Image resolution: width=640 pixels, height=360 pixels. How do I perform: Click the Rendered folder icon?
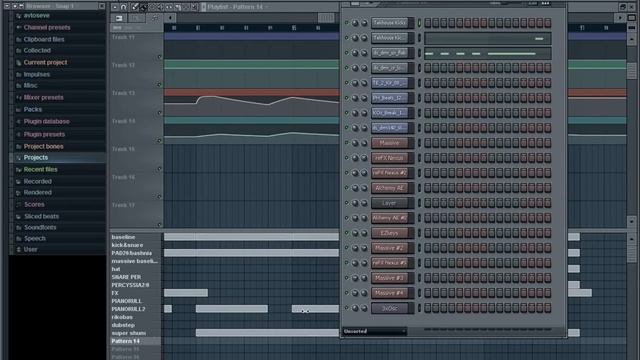point(18,193)
